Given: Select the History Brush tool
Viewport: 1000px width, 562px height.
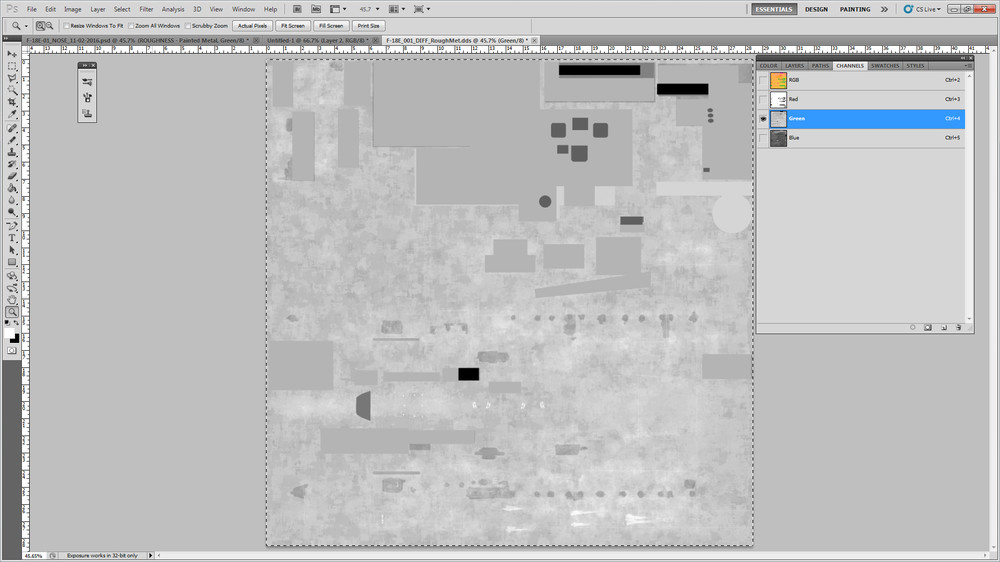Looking at the screenshot, I should 12,164.
